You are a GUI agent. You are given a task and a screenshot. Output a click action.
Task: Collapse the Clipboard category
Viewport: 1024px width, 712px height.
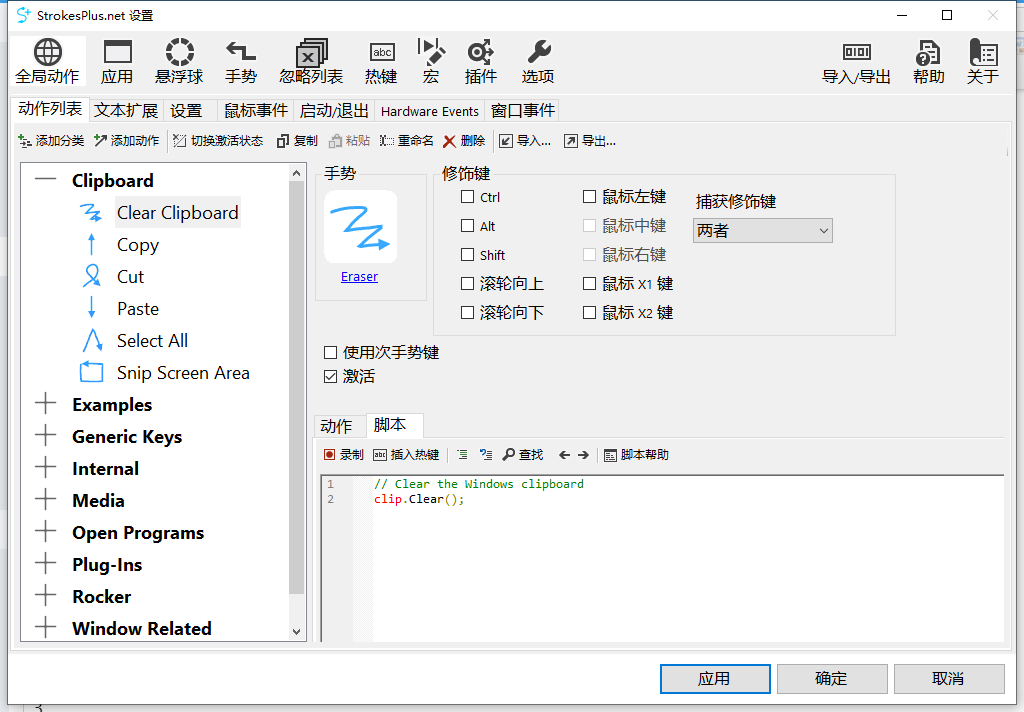point(45,179)
